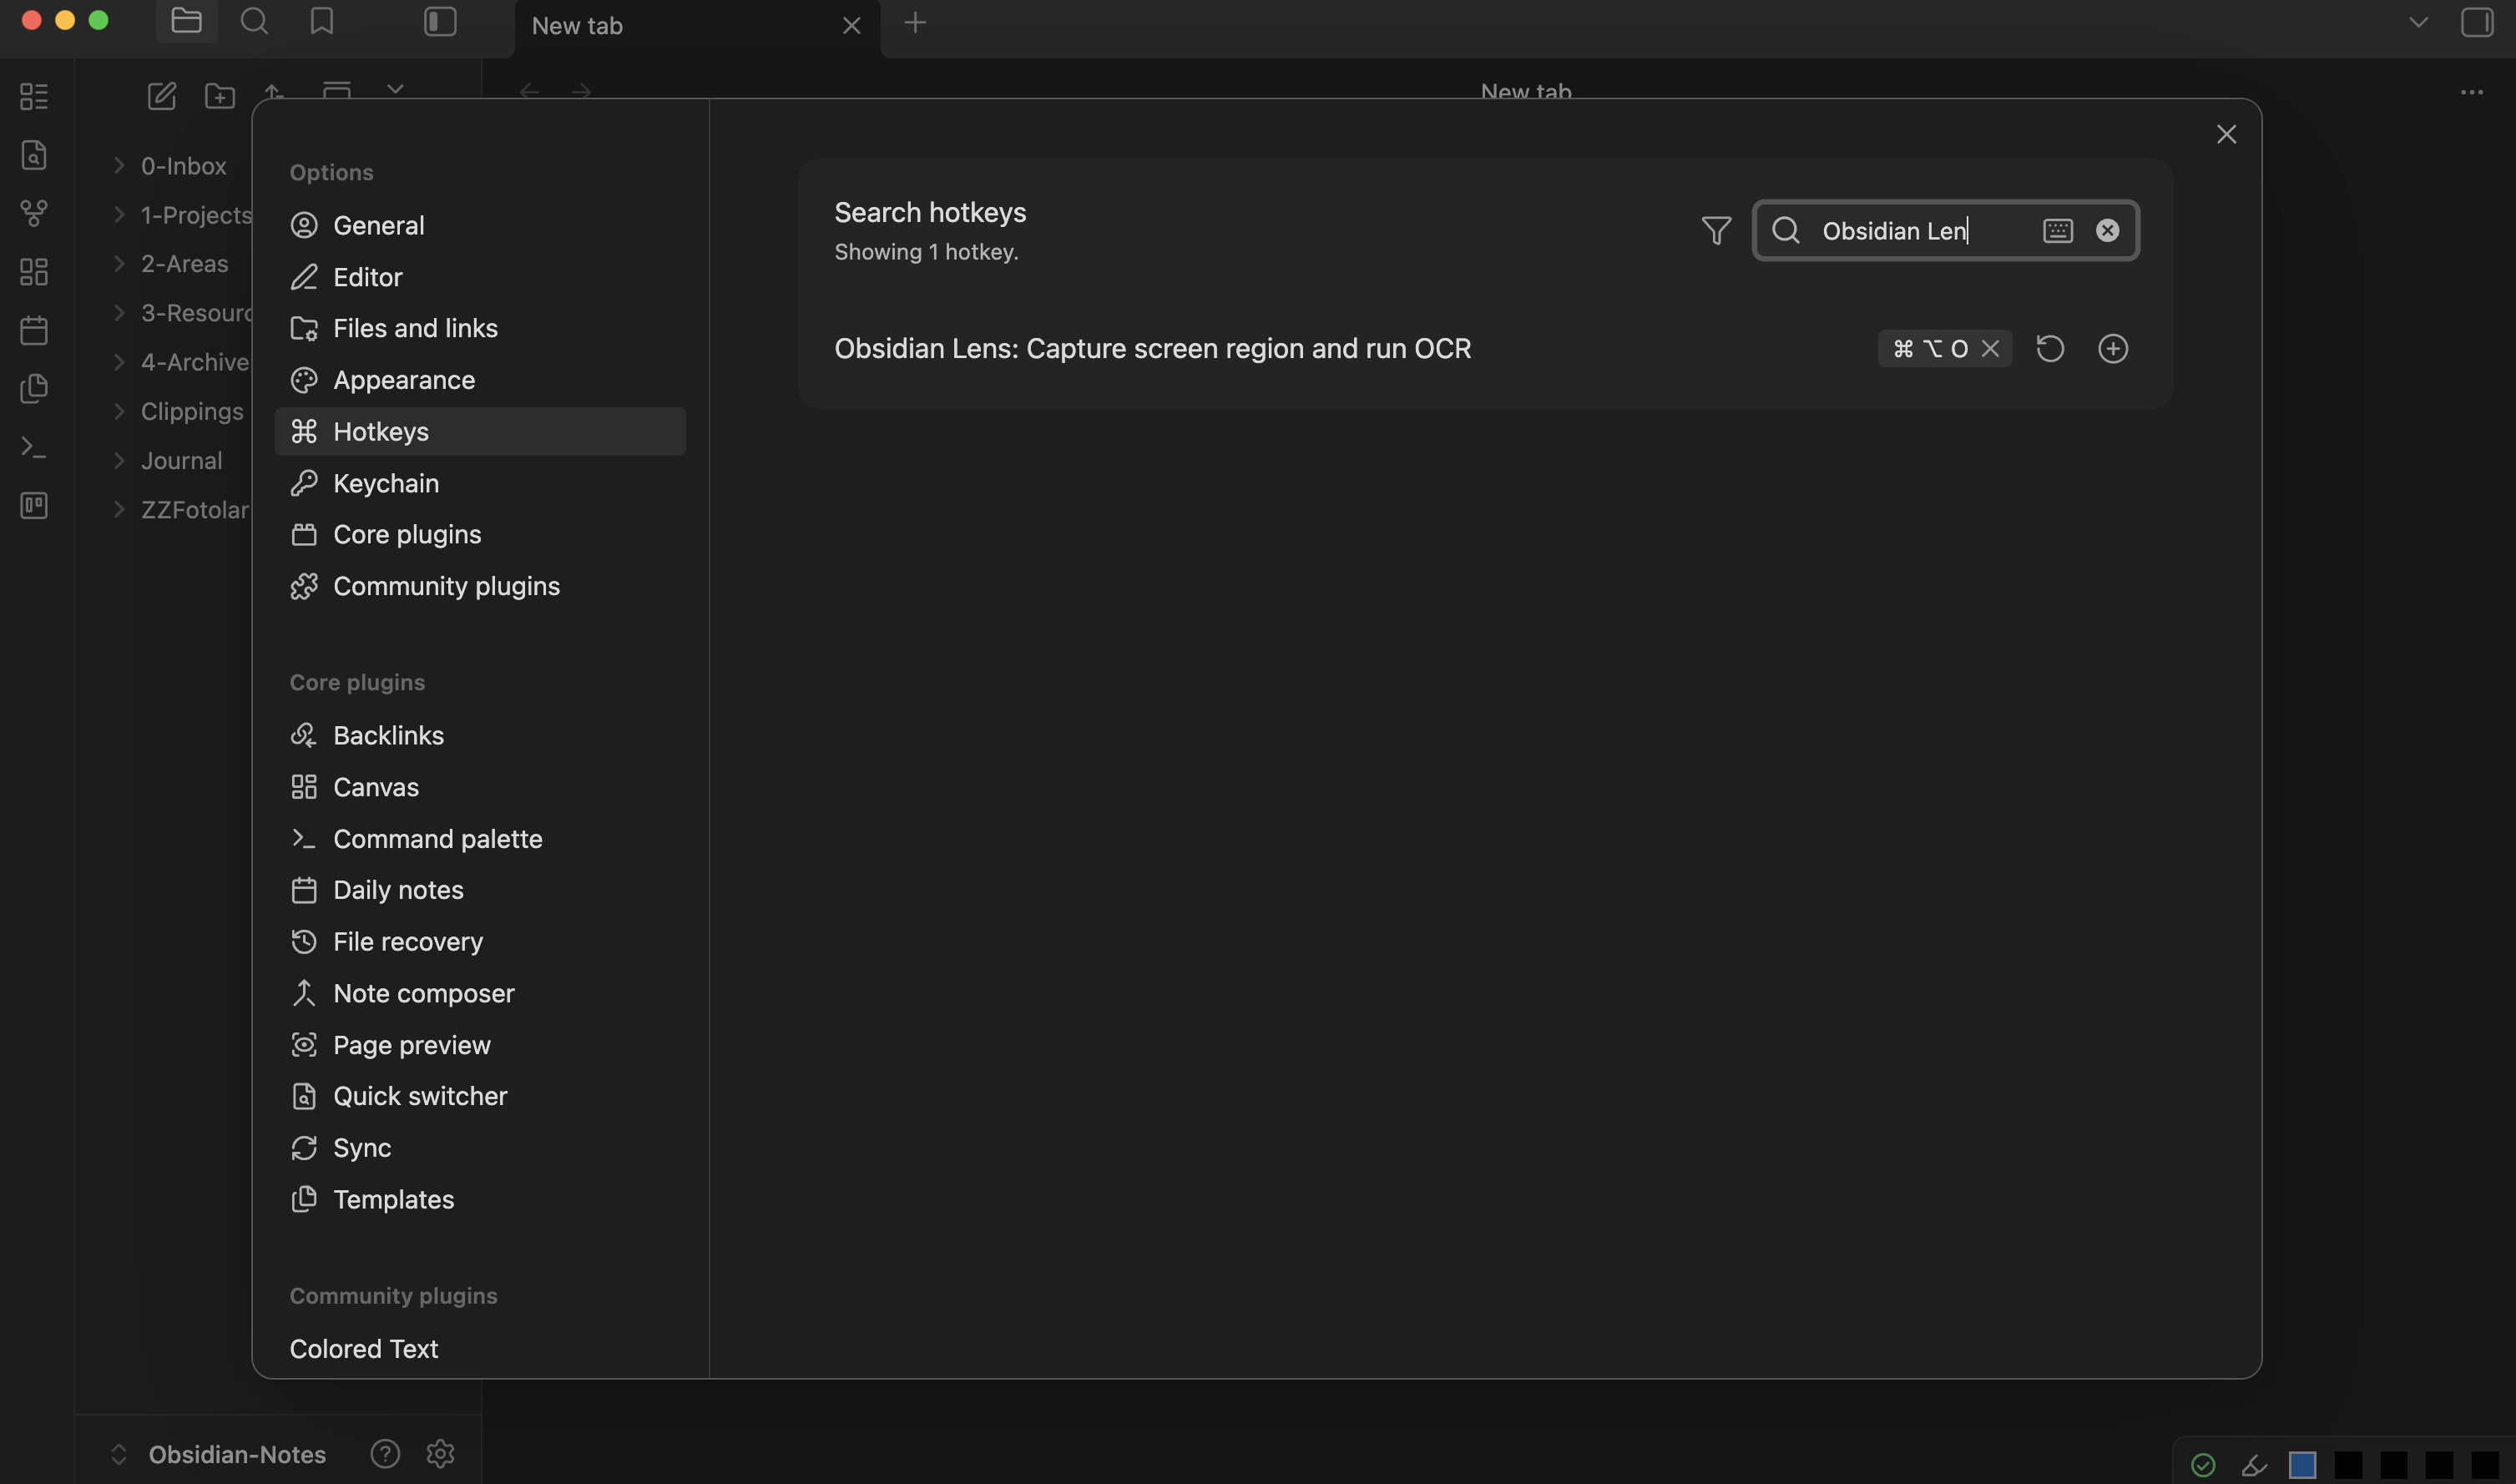Open the help icon next to the vault name
Image resolution: width=2516 pixels, height=1484 pixels.
(385, 1453)
